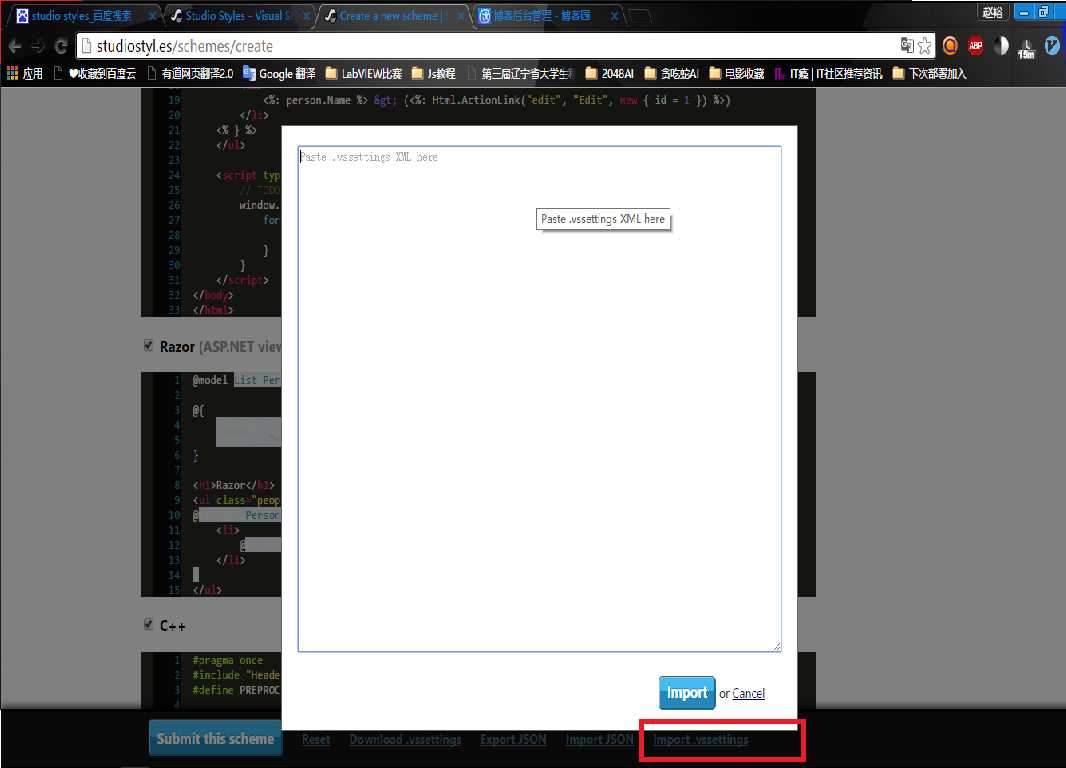Toggle the Razor language checkbox
Viewport: 1066px width, 768px height.
[x=148, y=346]
